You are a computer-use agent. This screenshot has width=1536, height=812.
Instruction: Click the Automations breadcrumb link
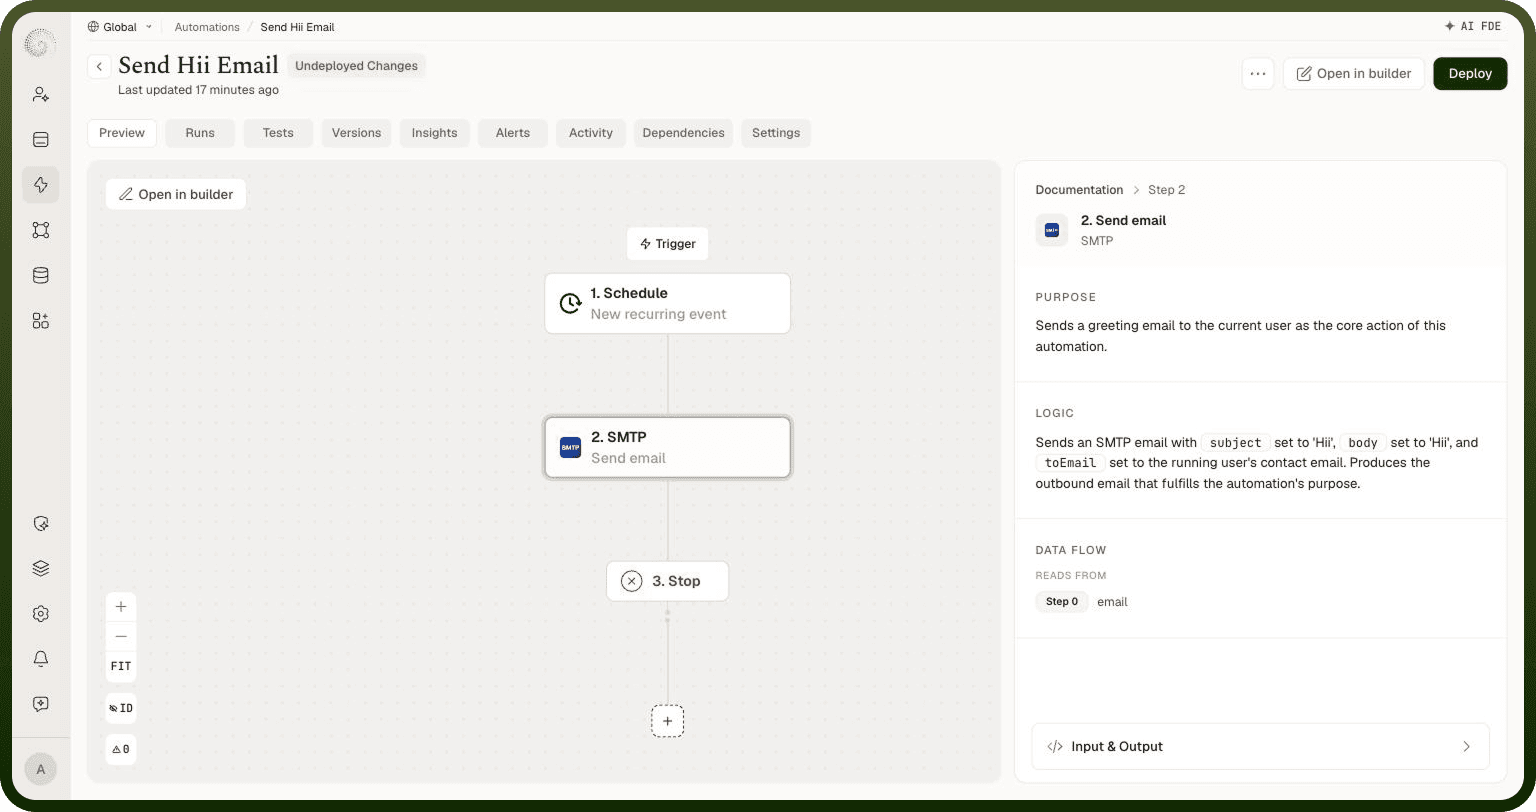207,27
